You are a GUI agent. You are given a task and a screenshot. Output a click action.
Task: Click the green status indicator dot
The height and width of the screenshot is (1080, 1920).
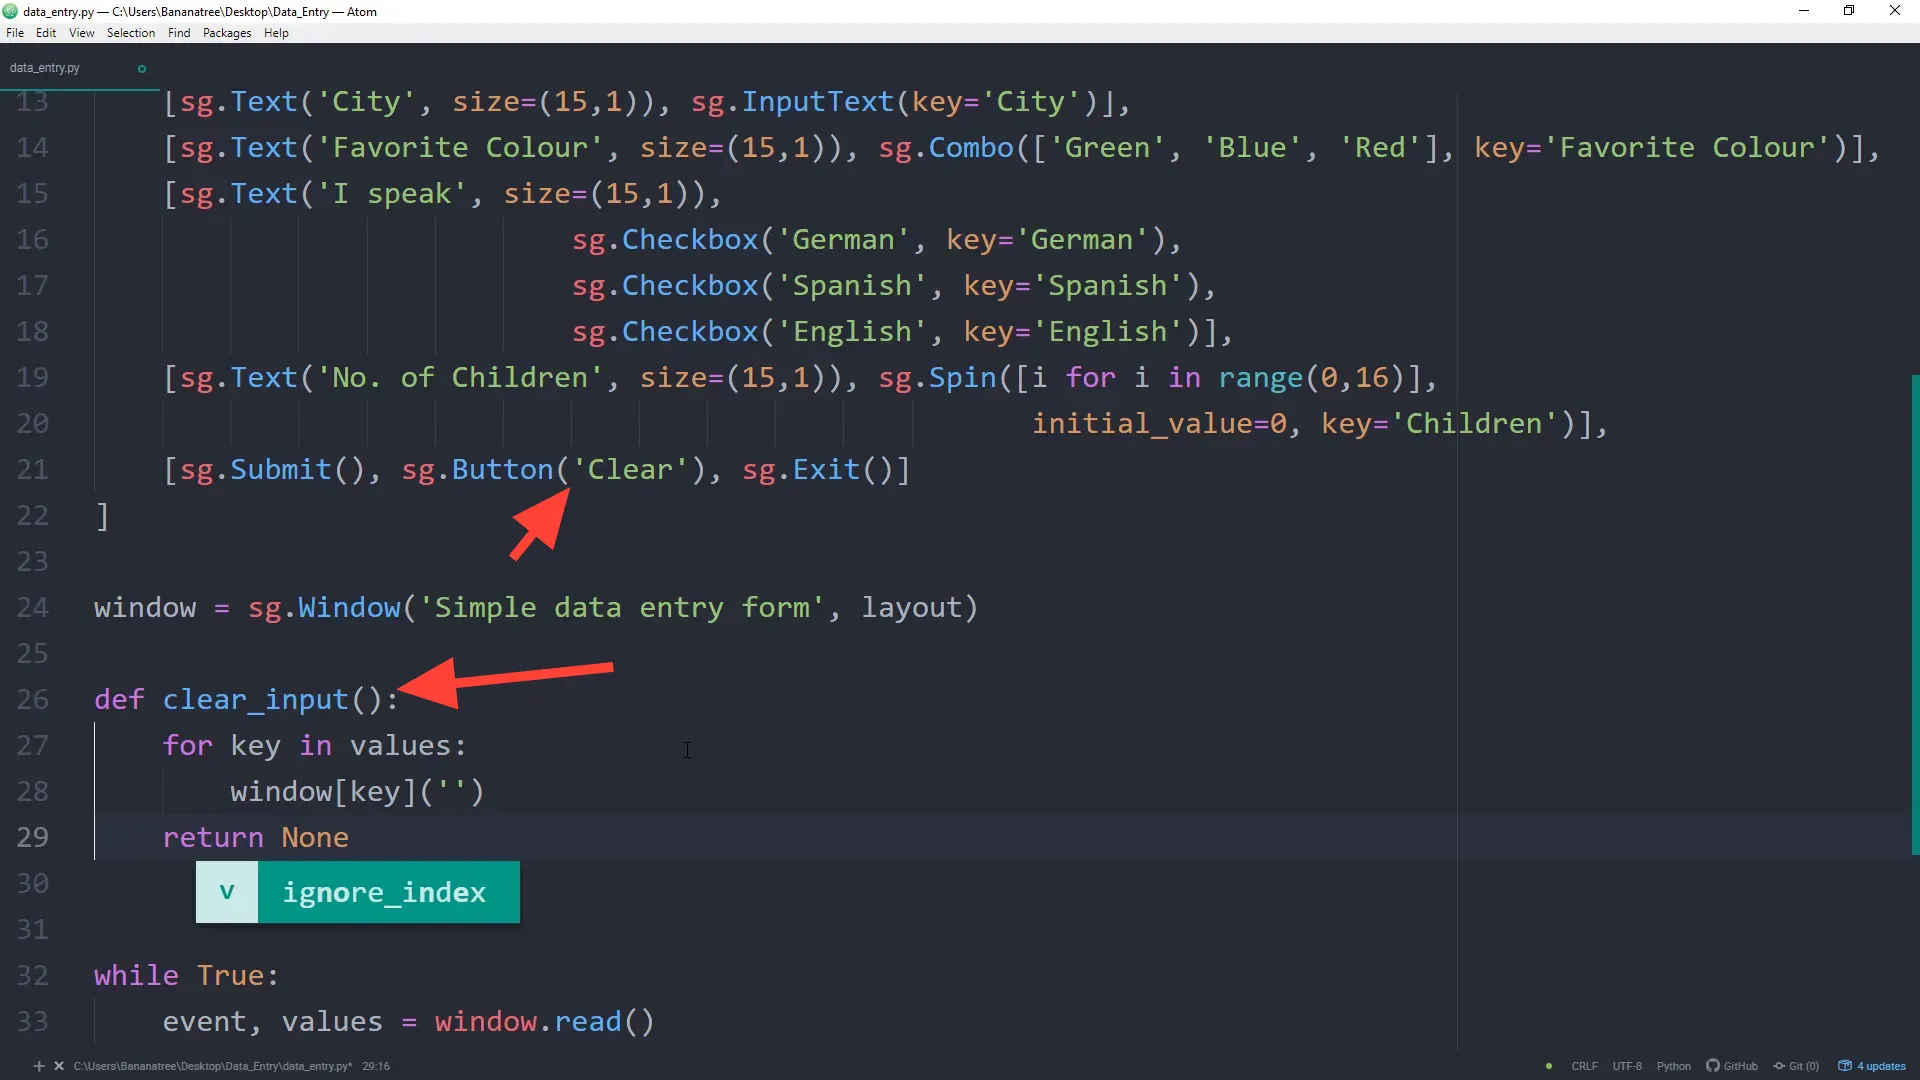tap(1549, 1066)
